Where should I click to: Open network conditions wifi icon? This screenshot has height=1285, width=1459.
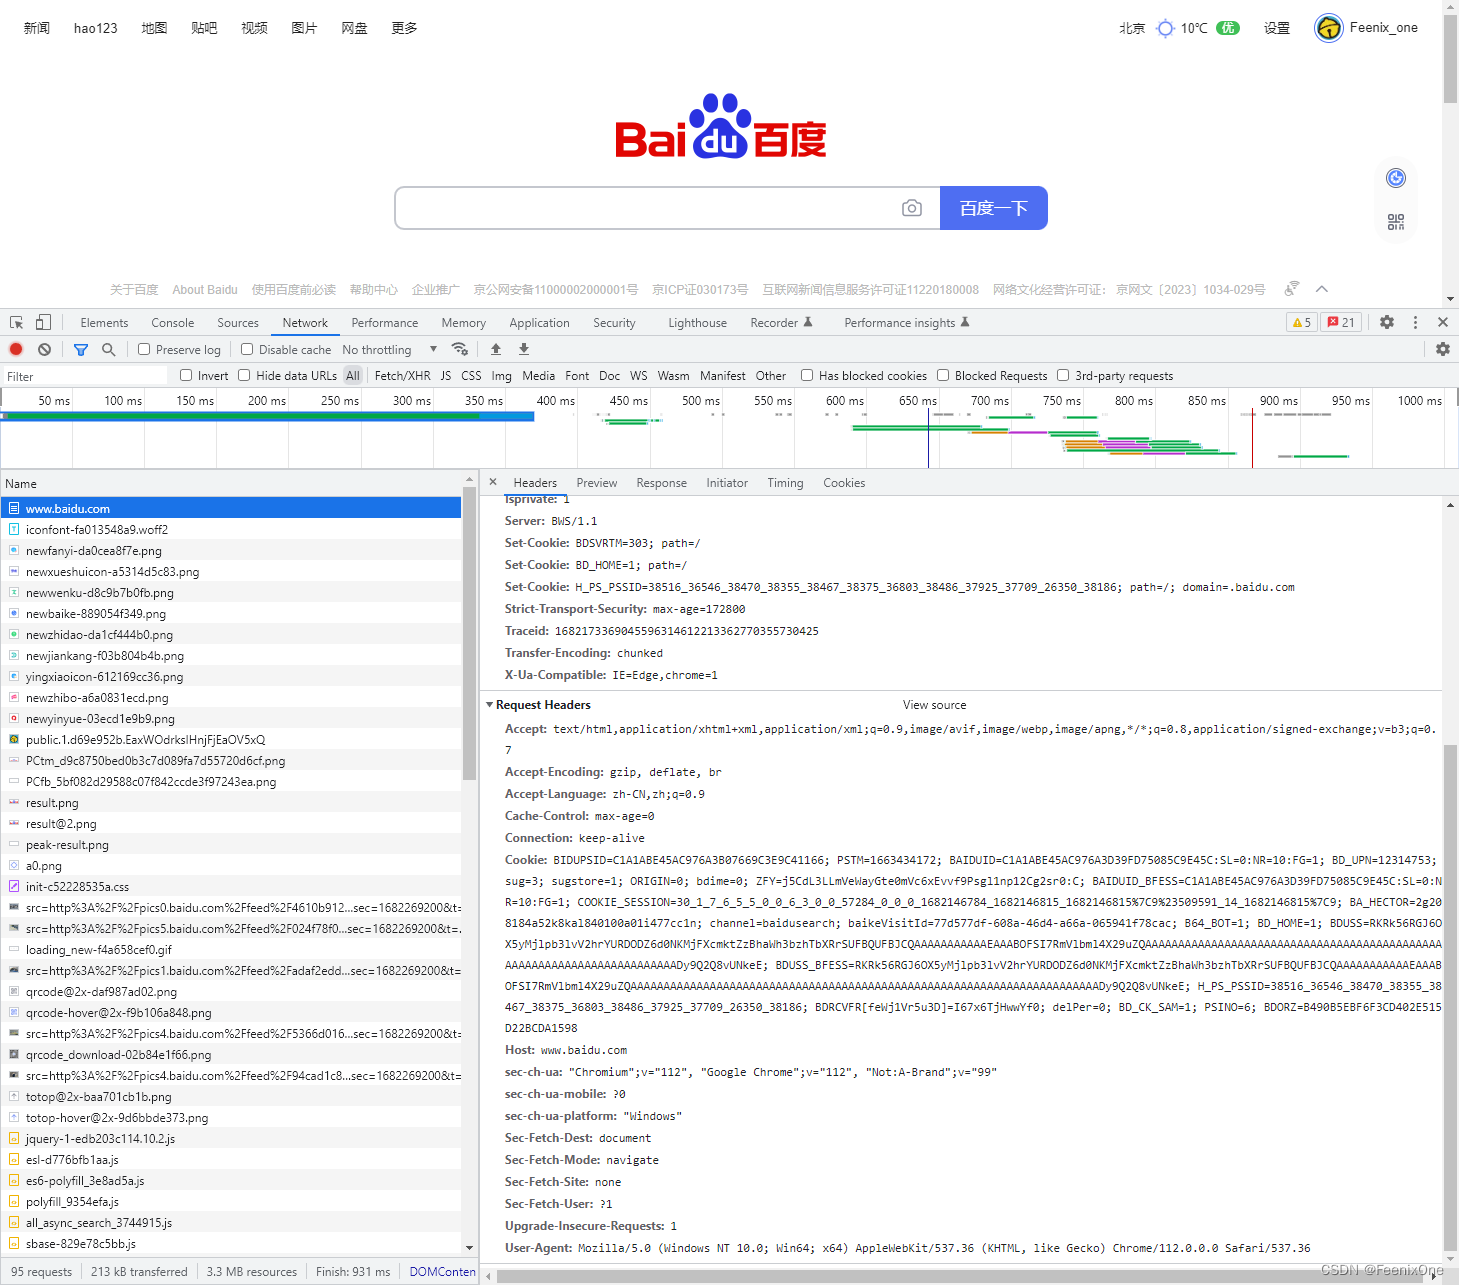[460, 349]
